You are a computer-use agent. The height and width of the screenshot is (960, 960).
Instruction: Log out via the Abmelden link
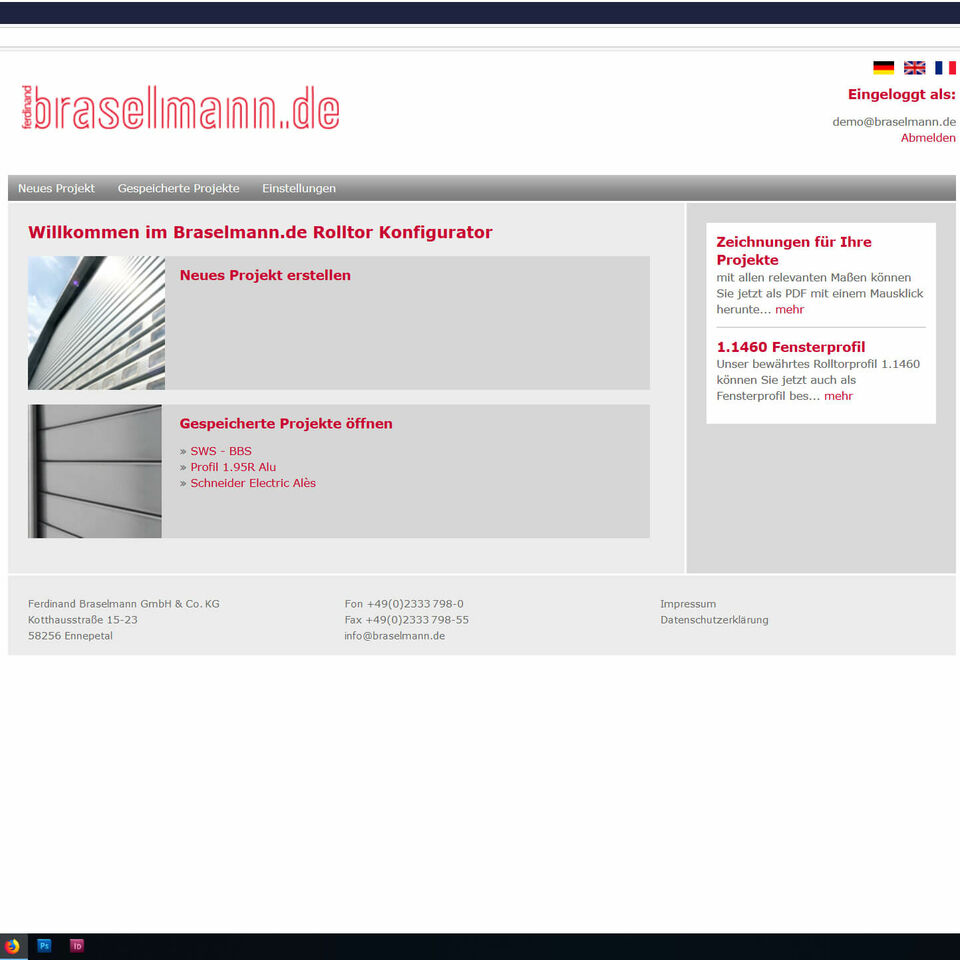(x=927, y=138)
